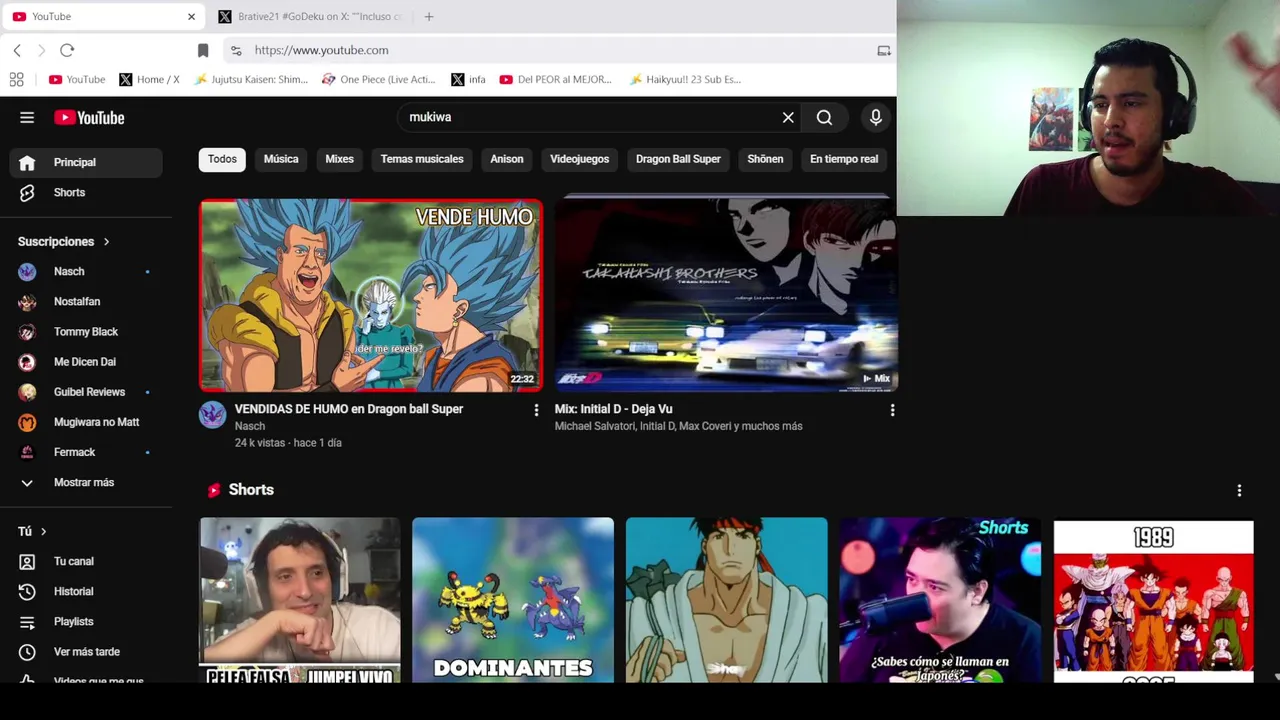Open the Nostalfan subscription channel

click(x=86, y=302)
